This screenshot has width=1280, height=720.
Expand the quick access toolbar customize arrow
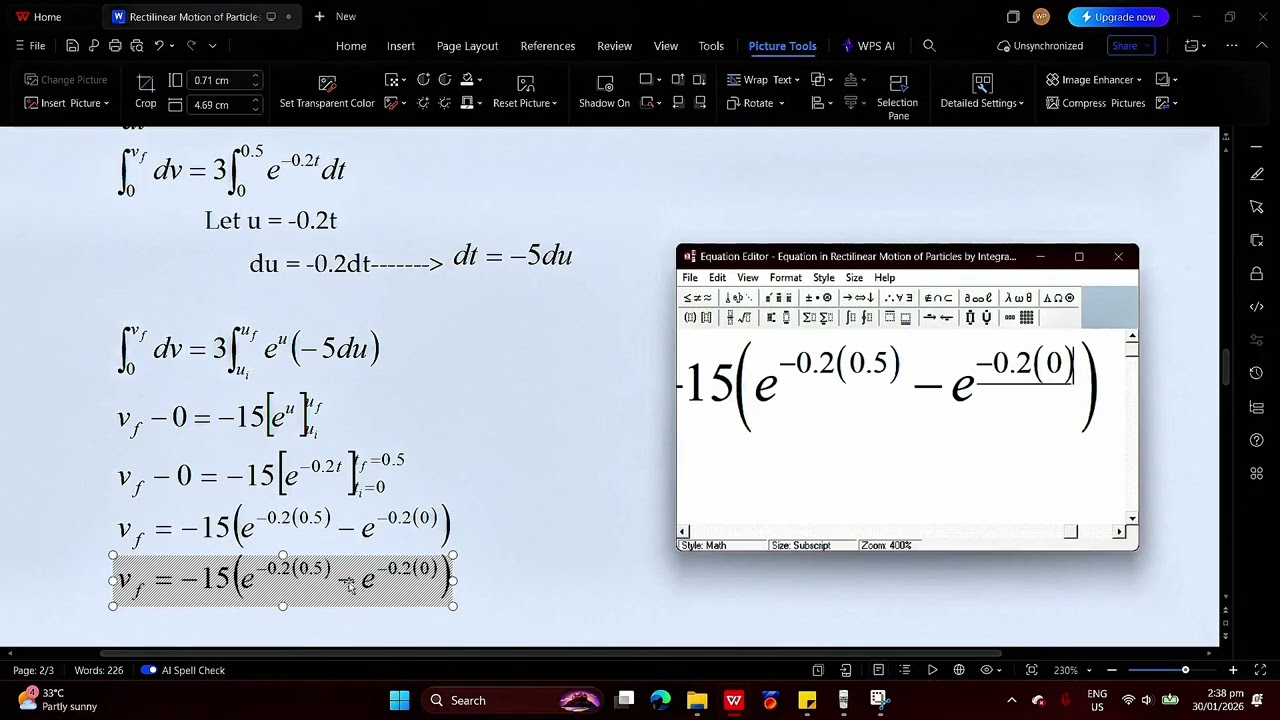212,46
